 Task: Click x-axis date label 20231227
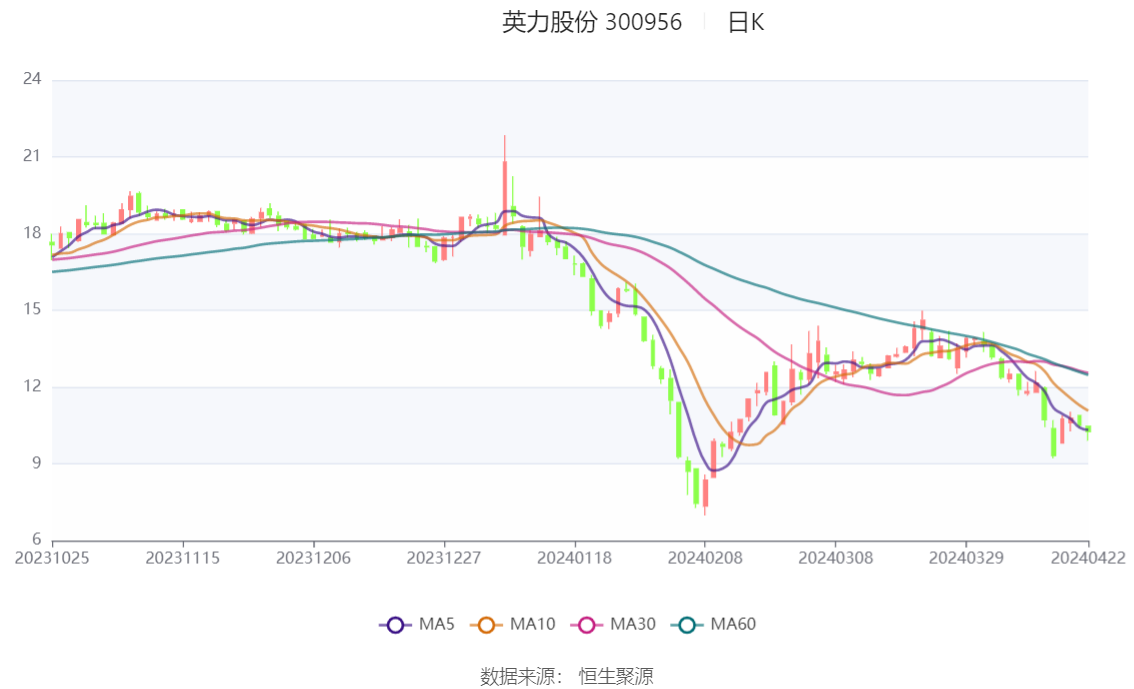443,558
